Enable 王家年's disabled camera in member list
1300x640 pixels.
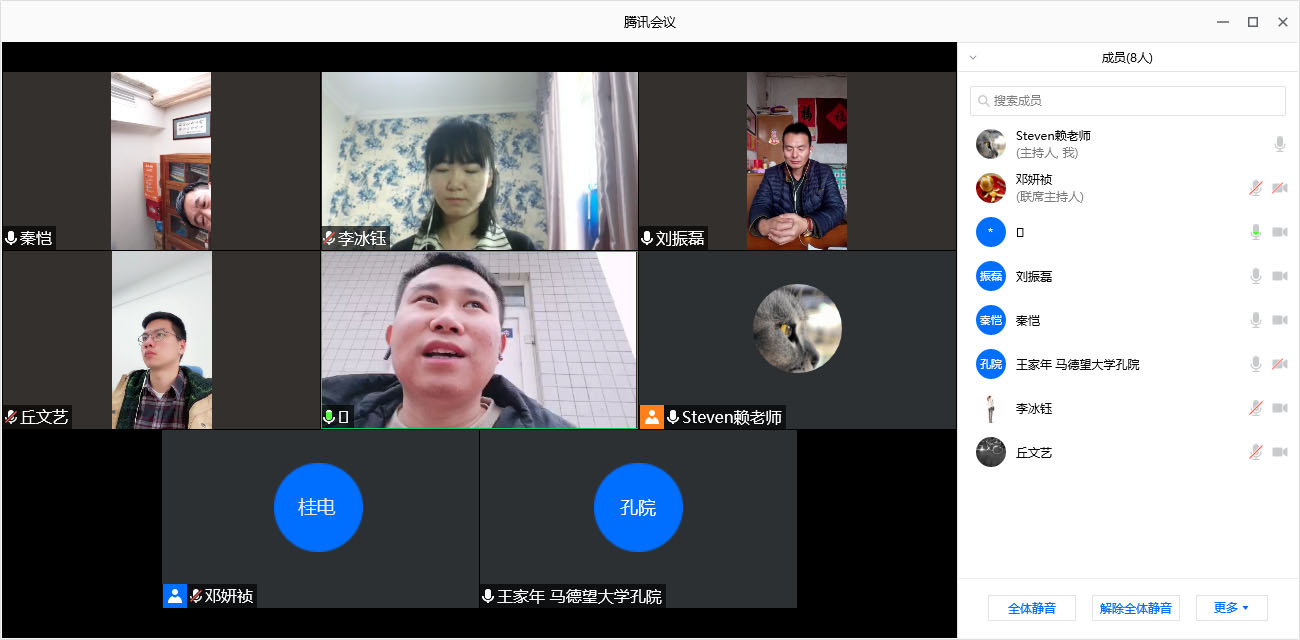(x=1279, y=364)
